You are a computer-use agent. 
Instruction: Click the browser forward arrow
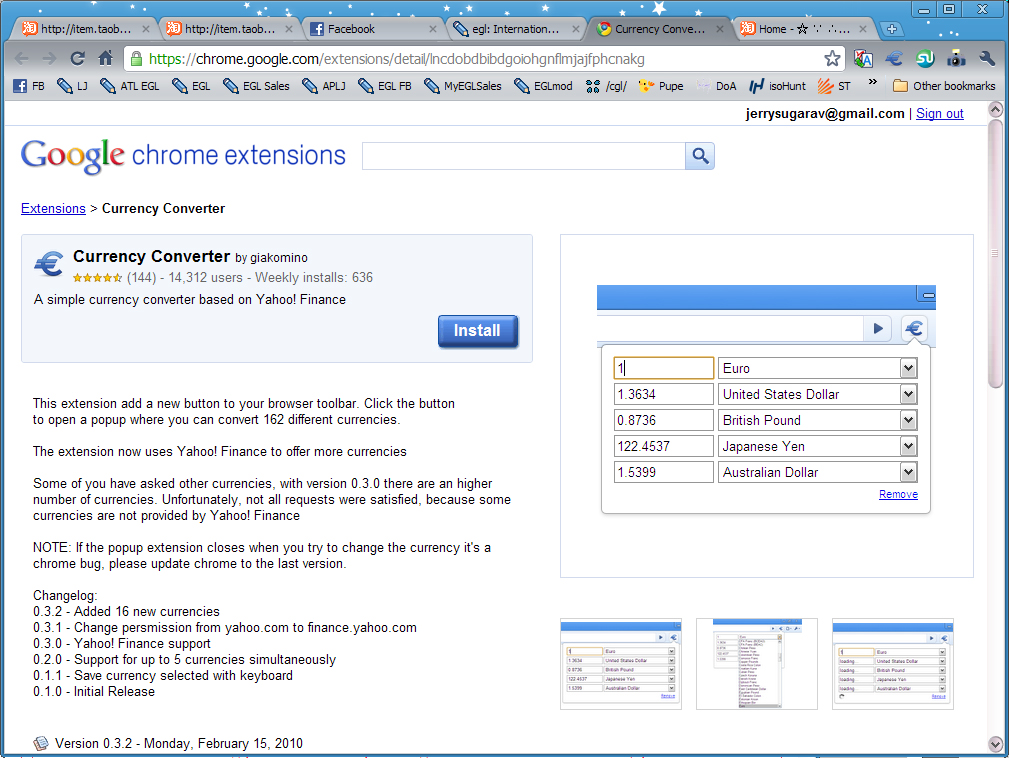pyautogui.click(x=49, y=59)
